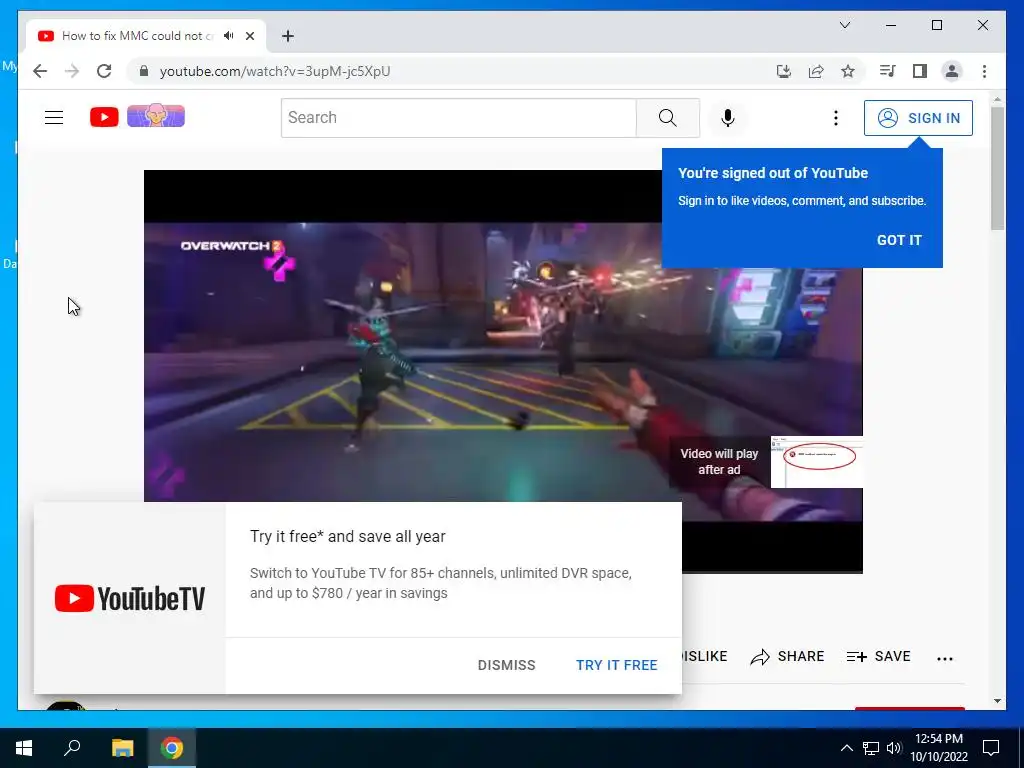This screenshot has height=768, width=1024.
Task: Open the Windows Start menu
Action: pos(24,748)
